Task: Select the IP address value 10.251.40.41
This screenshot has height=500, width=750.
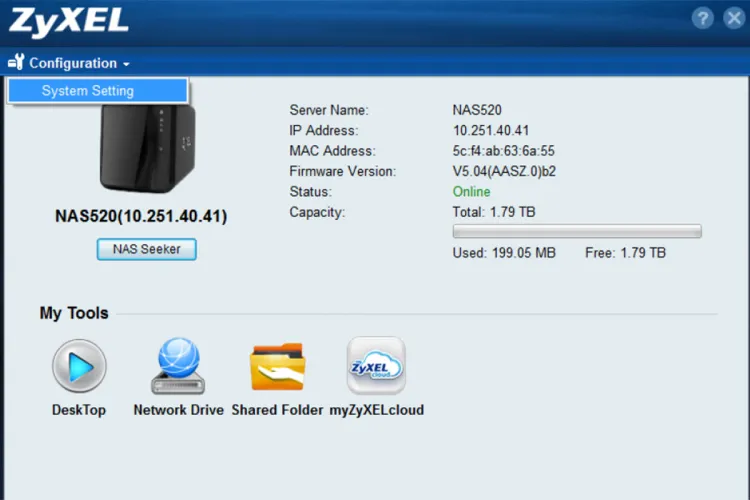Action: pos(490,131)
